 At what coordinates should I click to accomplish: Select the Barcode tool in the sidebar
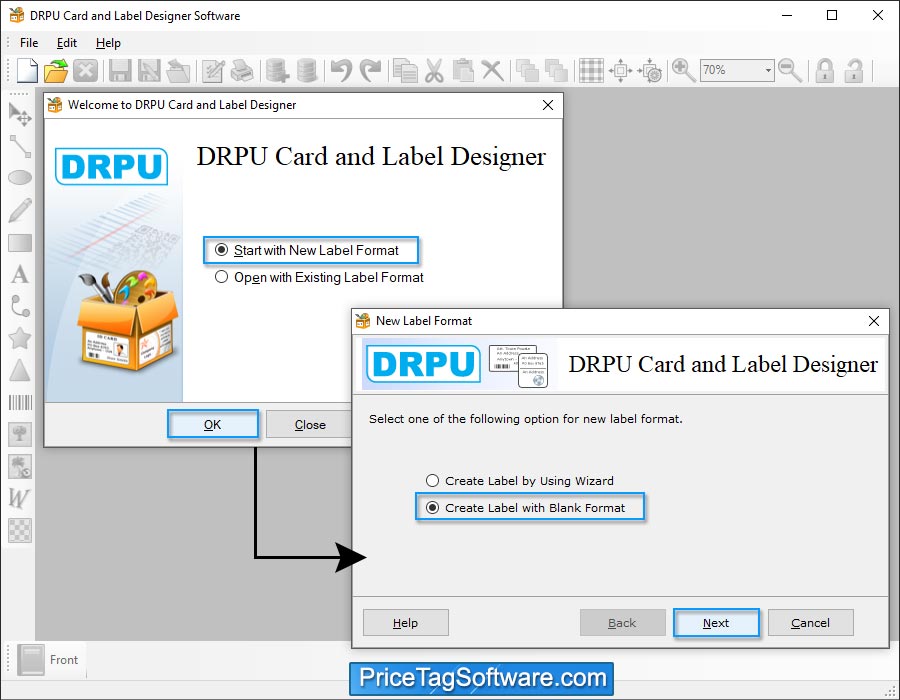(x=20, y=402)
